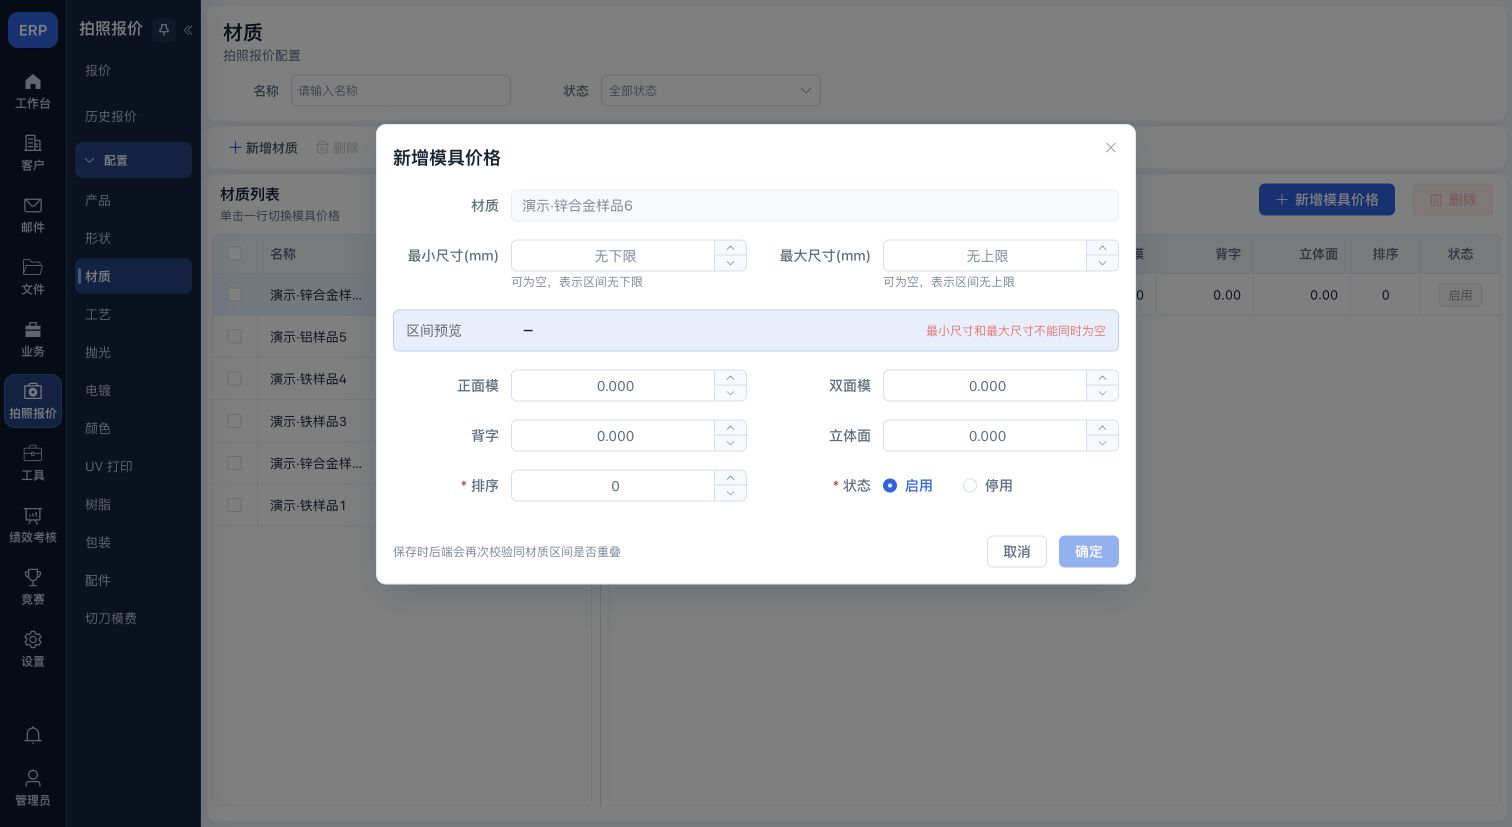Open the 状态 全部状态 dropdown
The width and height of the screenshot is (1512, 827).
click(710, 91)
